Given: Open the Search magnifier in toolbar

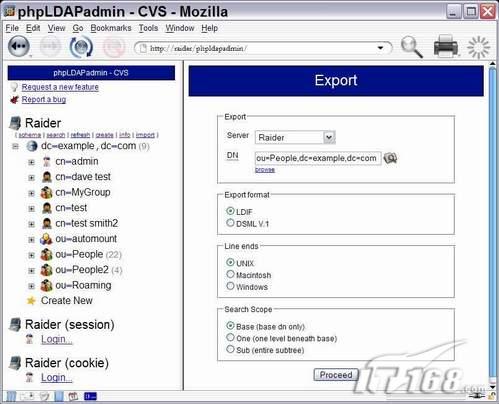Looking at the screenshot, I should pyautogui.click(x=412, y=47).
